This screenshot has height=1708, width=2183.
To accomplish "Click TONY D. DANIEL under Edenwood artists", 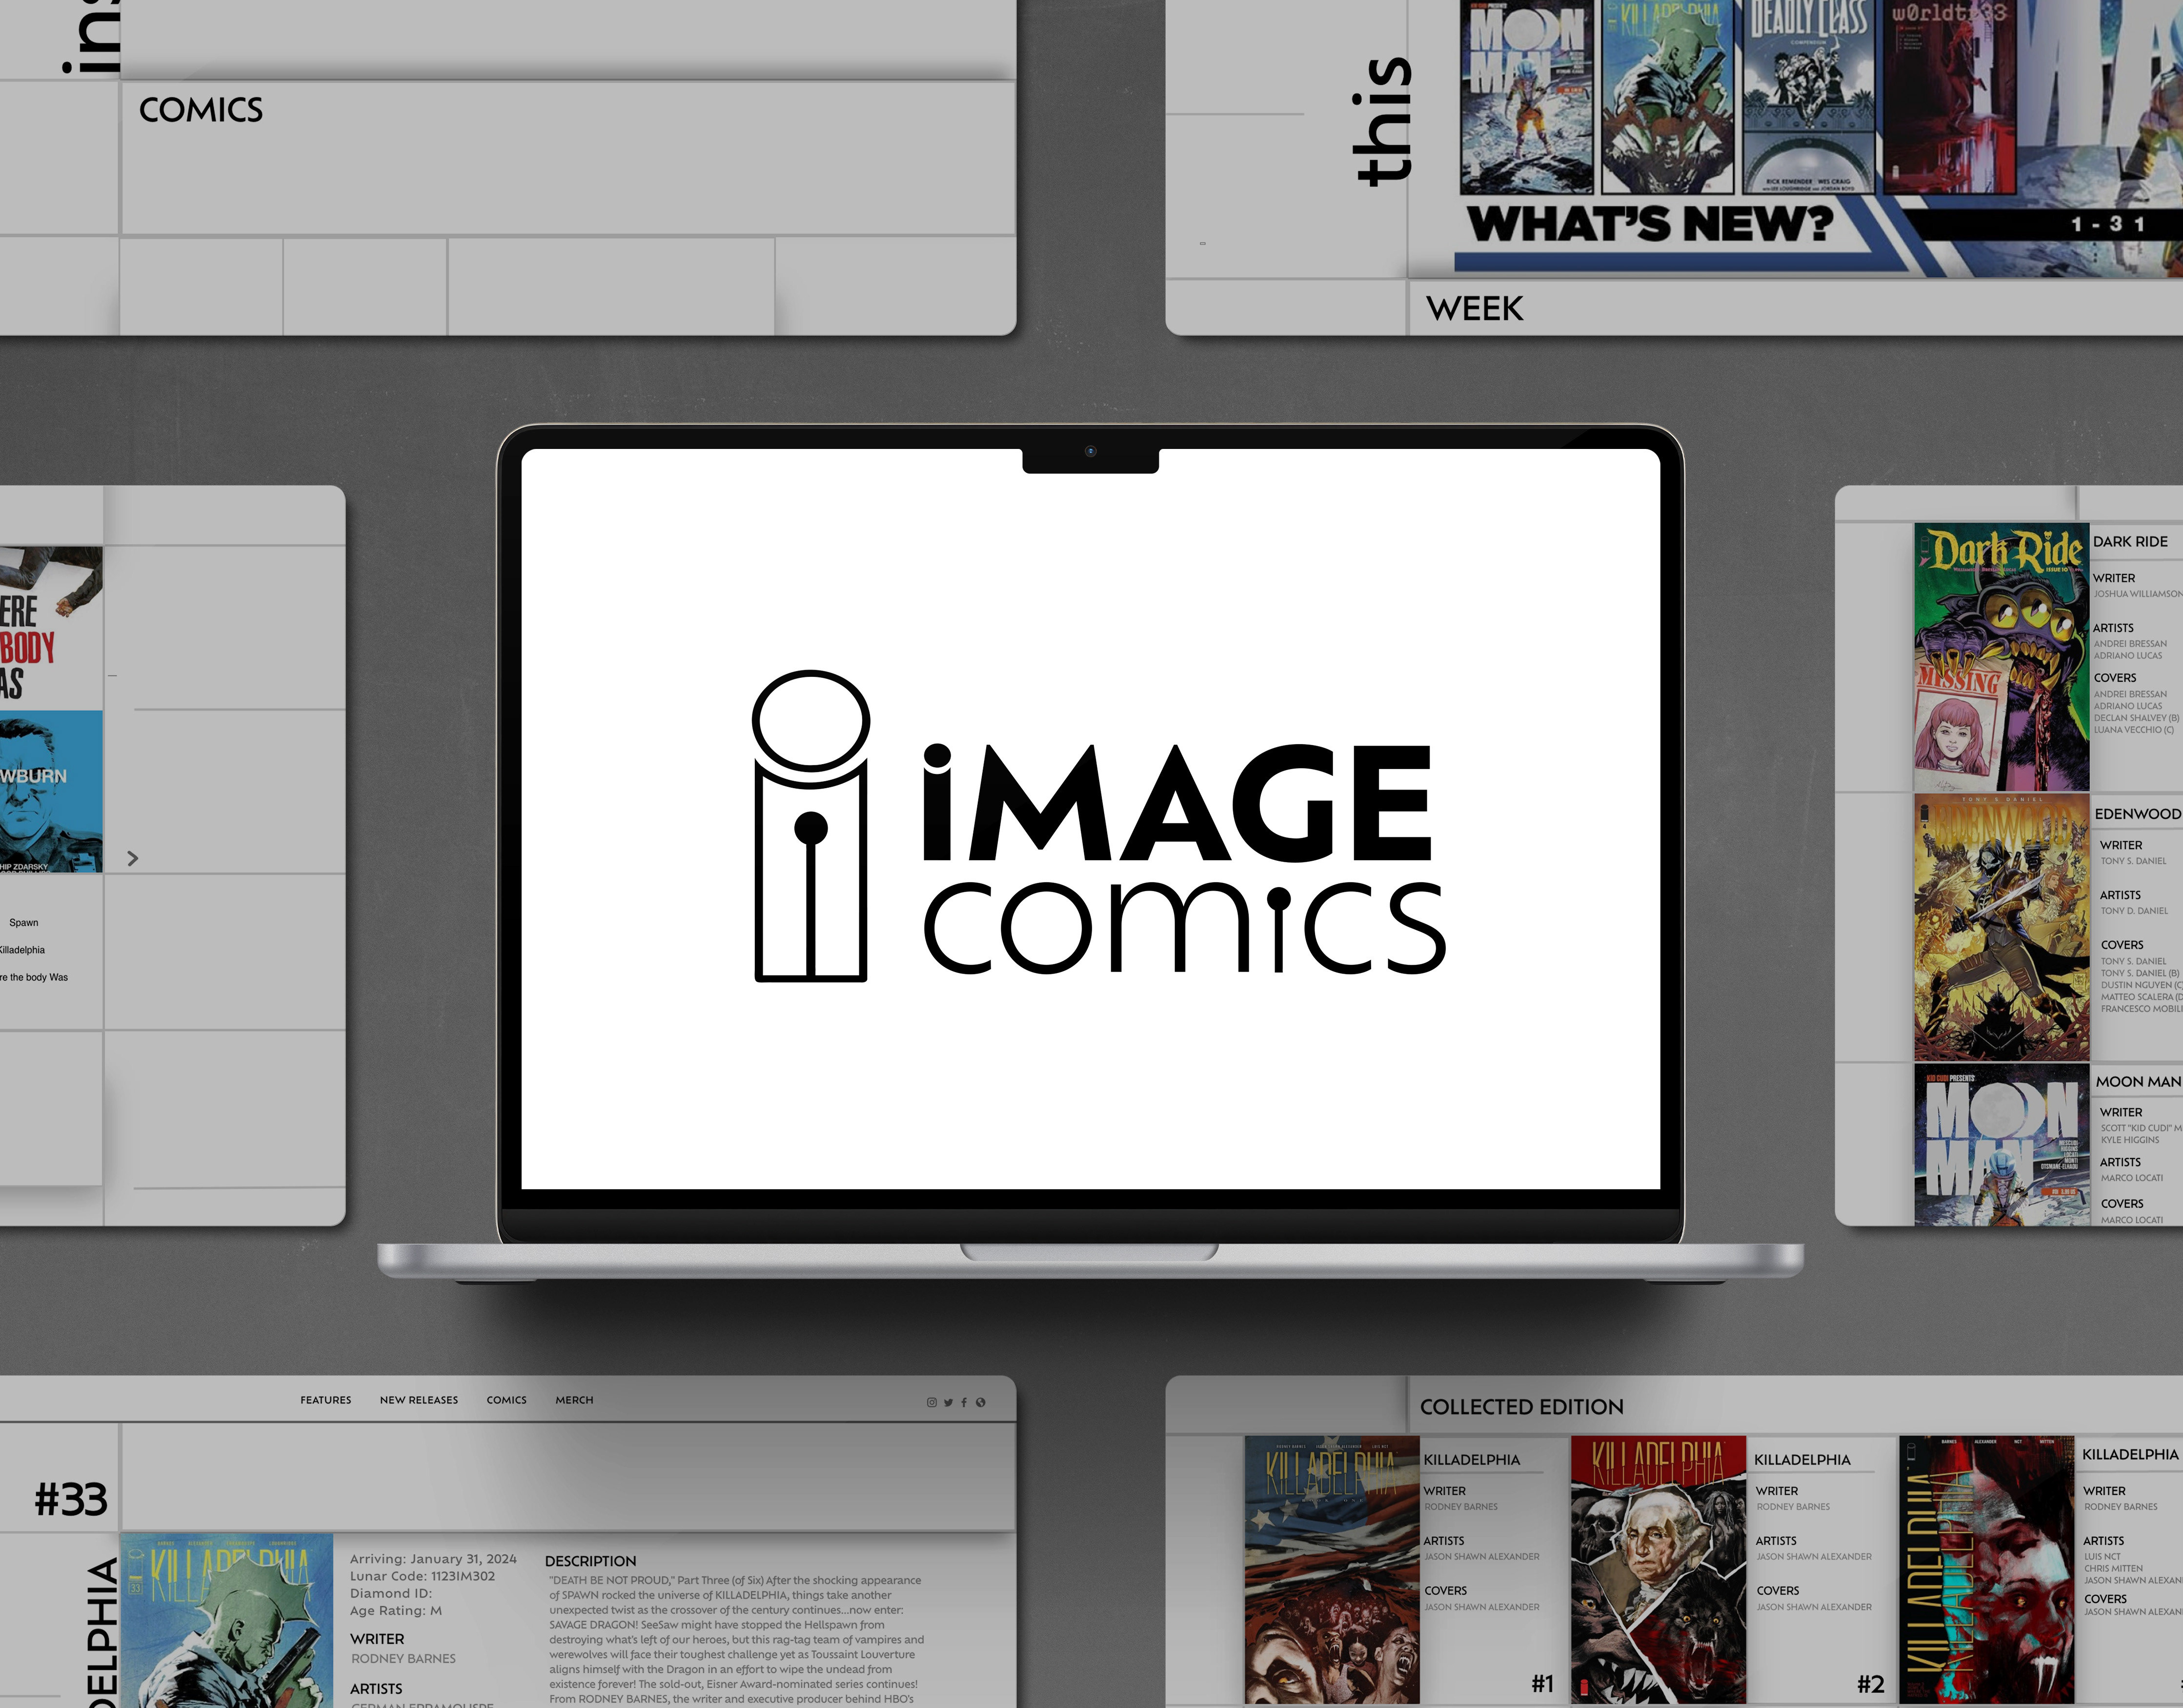I will [x=2134, y=911].
